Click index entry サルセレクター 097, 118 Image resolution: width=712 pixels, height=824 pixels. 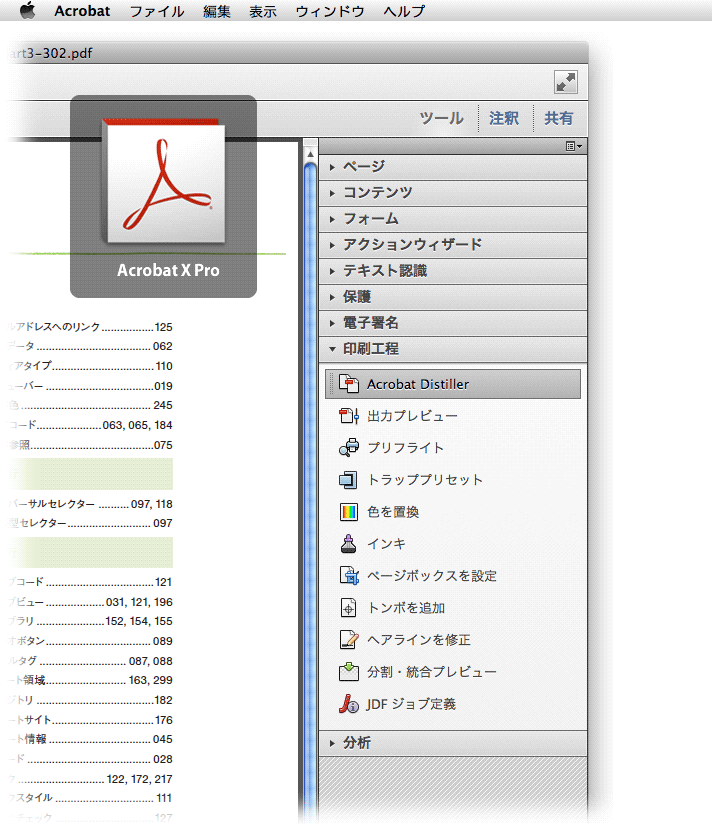(x=90, y=504)
